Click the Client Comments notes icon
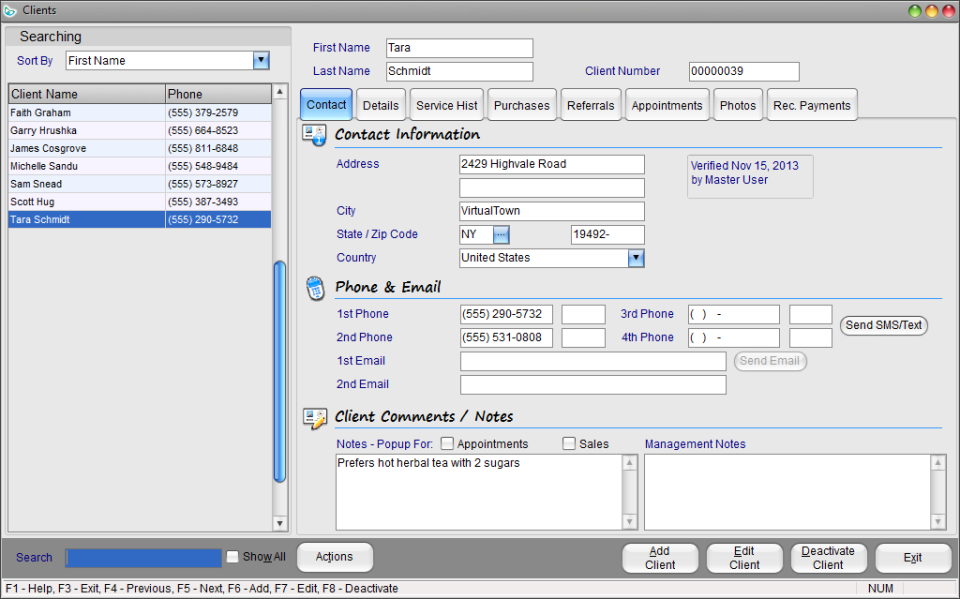The width and height of the screenshot is (960, 599). [315, 418]
